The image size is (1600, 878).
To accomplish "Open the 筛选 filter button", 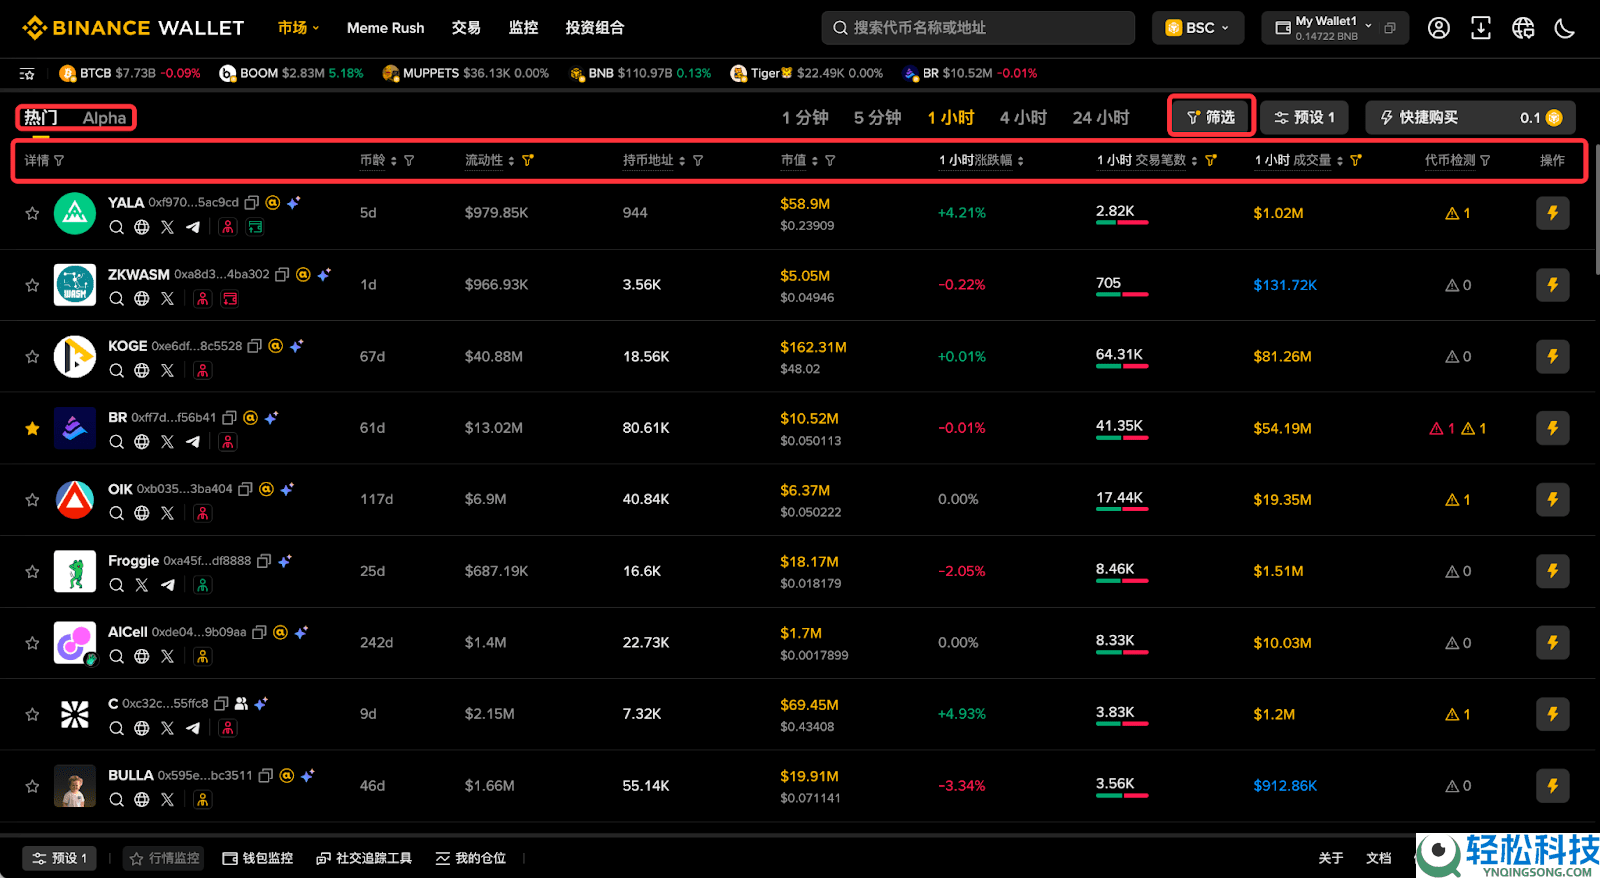I will click(x=1210, y=118).
